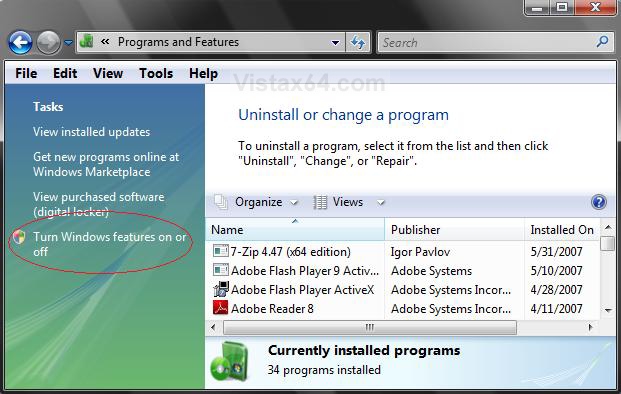Click the 7-Zip program icon
This screenshot has width=621, height=394.
[221, 251]
